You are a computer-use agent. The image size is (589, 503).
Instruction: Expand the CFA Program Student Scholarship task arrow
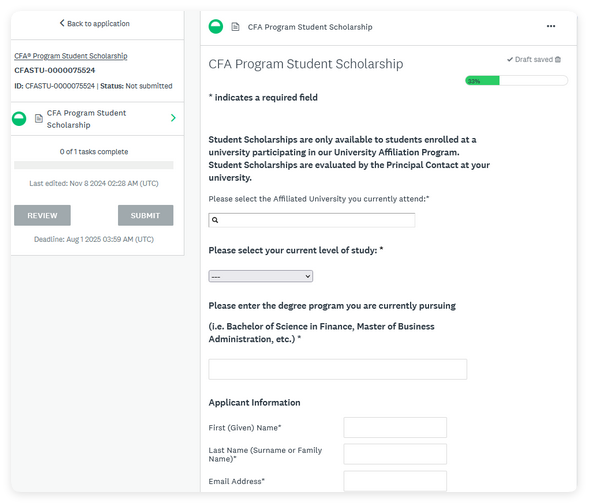pos(173,118)
